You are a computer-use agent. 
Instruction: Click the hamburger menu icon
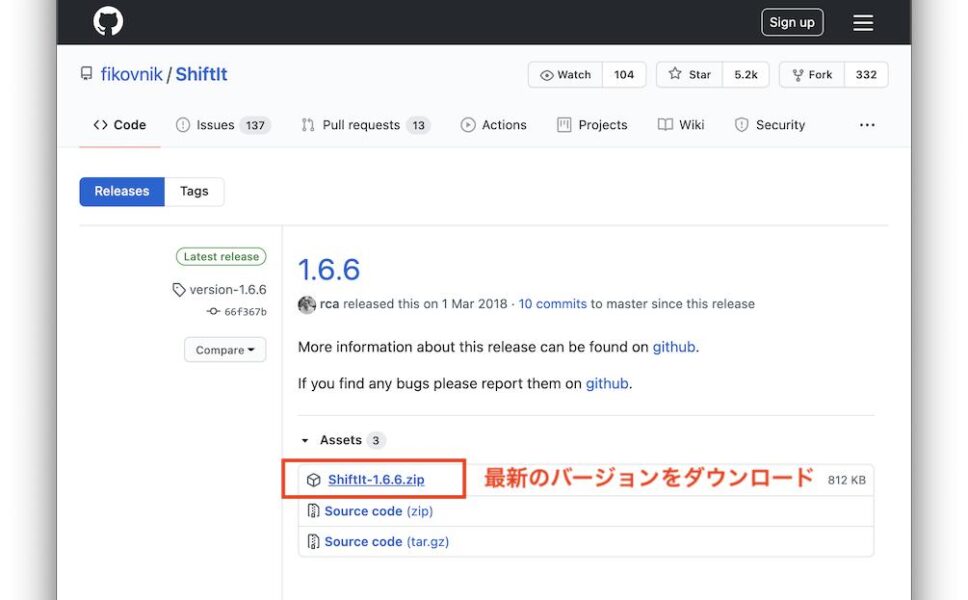[862, 22]
